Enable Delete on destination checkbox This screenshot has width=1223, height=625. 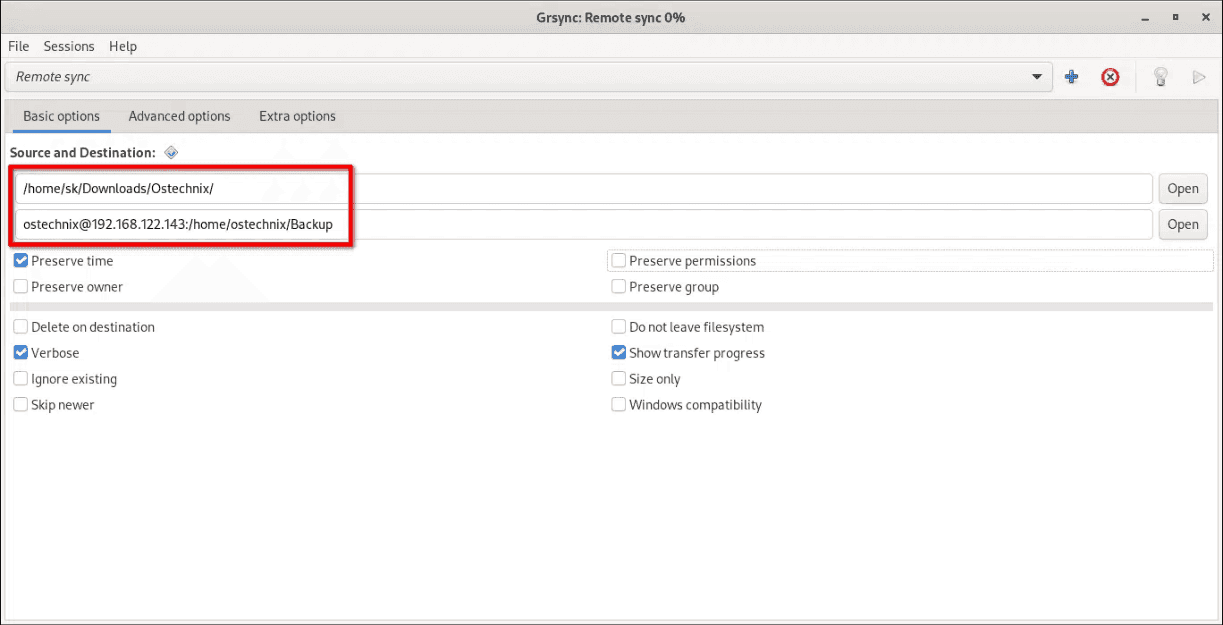point(21,327)
